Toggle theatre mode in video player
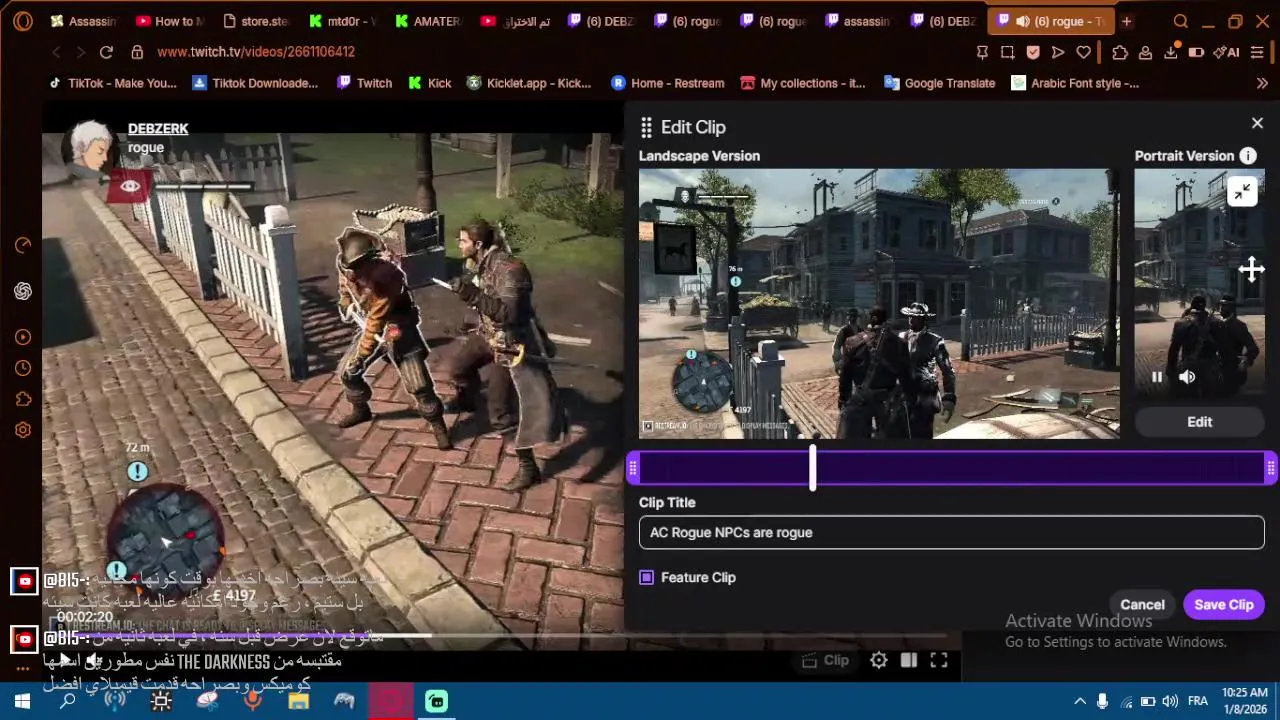 click(x=908, y=660)
